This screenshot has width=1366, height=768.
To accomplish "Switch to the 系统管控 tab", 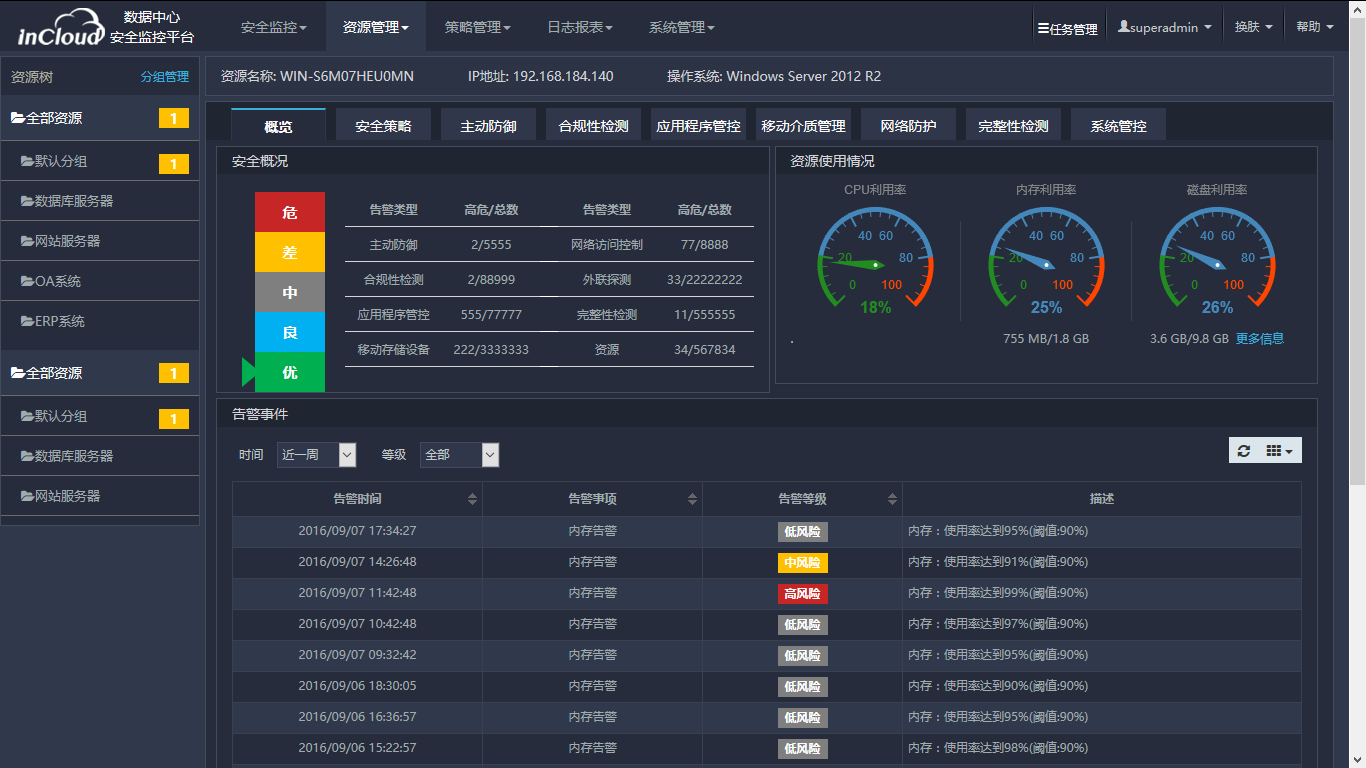I will click(1118, 125).
